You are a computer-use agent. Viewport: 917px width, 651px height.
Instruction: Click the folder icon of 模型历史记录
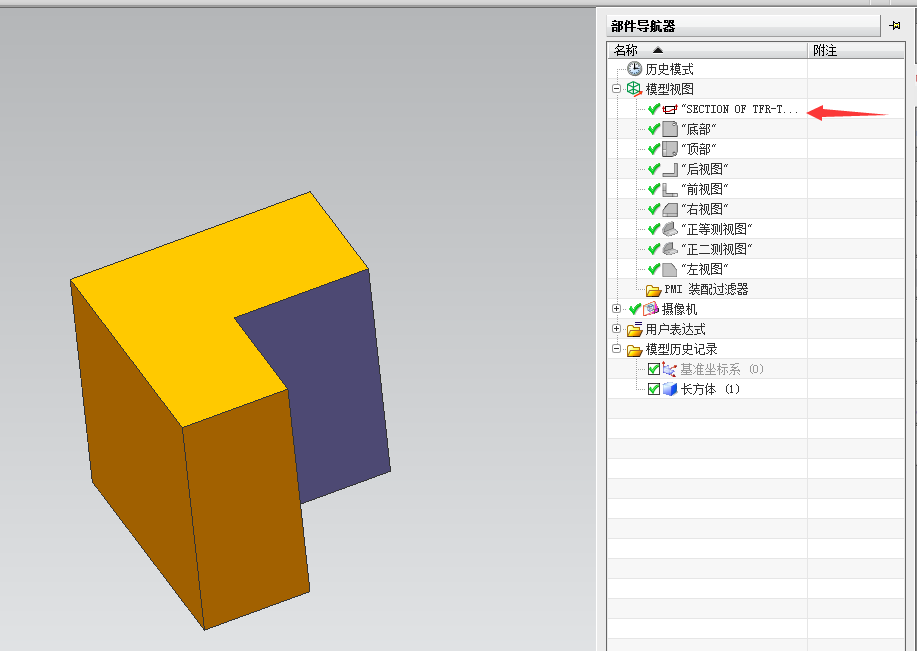[635, 350]
